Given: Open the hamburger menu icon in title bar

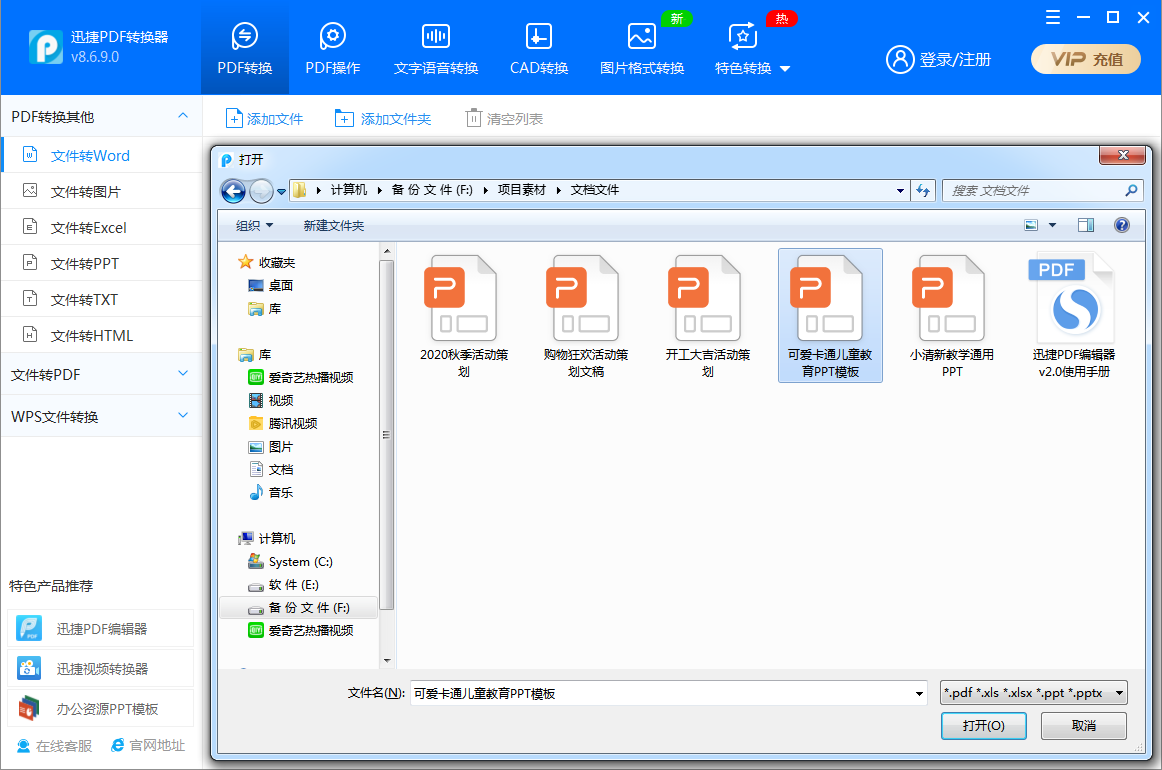Looking at the screenshot, I should click(x=1052, y=17).
